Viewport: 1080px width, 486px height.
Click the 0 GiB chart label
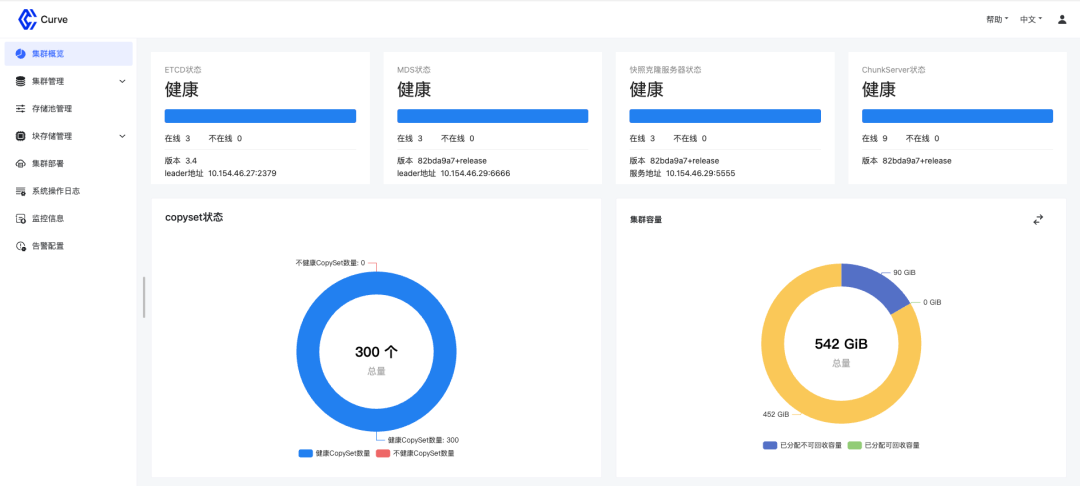(932, 302)
